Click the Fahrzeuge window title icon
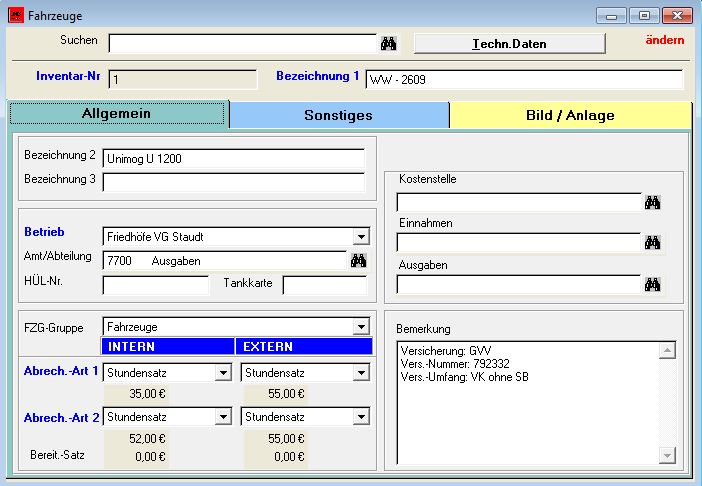Screen dimensions: 702x486 [x=16, y=16]
